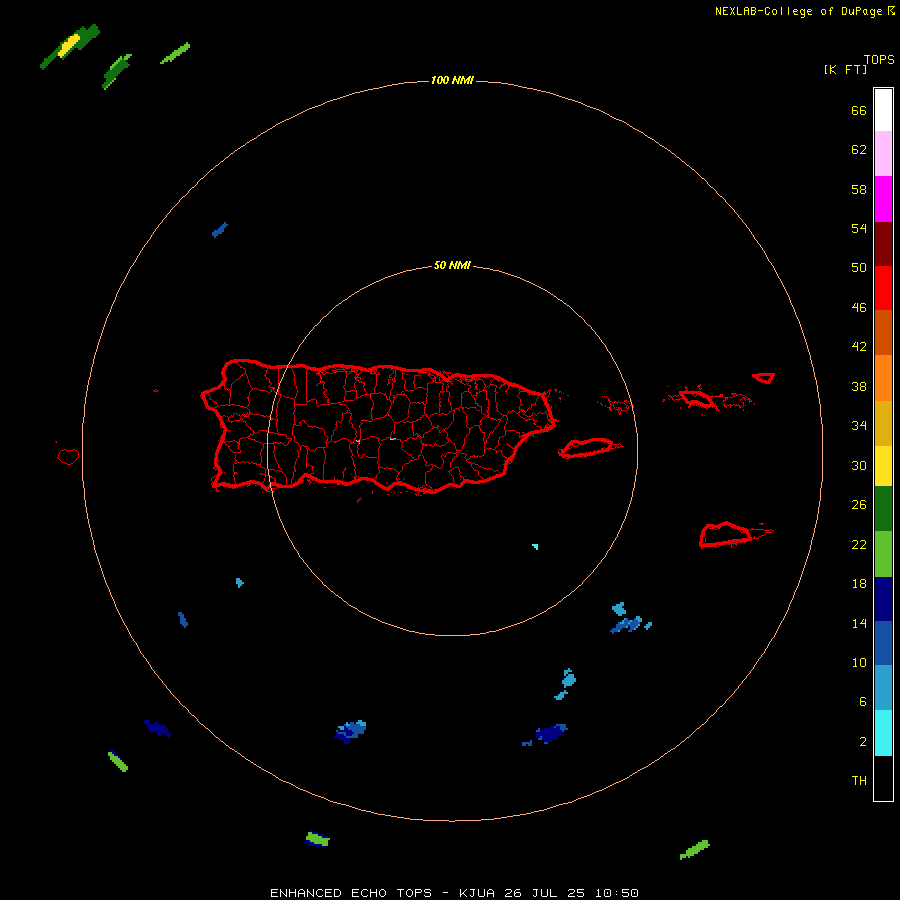Click the light pink legend swatch
Image resolution: width=900 pixels, height=900 pixels.
tap(883, 153)
